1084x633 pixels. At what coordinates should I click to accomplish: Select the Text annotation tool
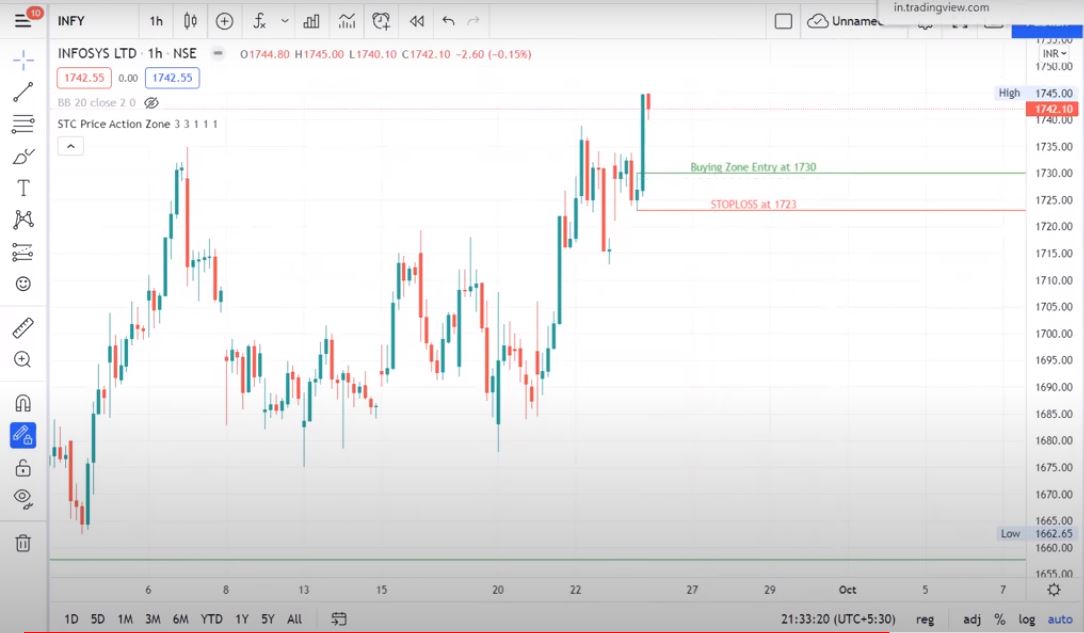click(23, 188)
